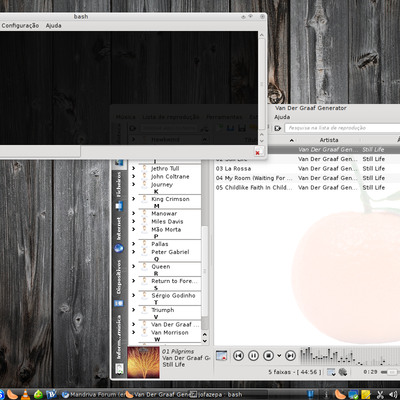
Task: Expand the Peter Gabriel artist node
Action: 134,252
